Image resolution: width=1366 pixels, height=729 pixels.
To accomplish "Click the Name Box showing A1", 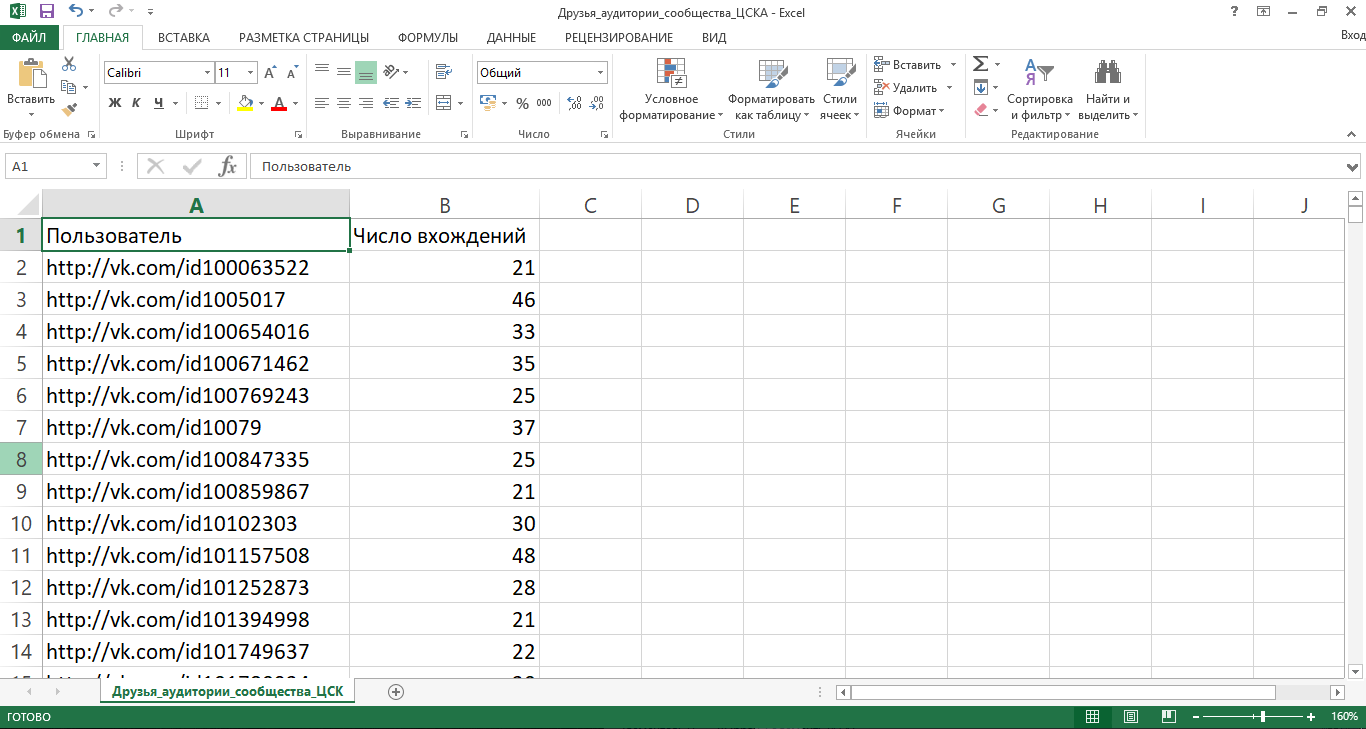I will click(56, 167).
